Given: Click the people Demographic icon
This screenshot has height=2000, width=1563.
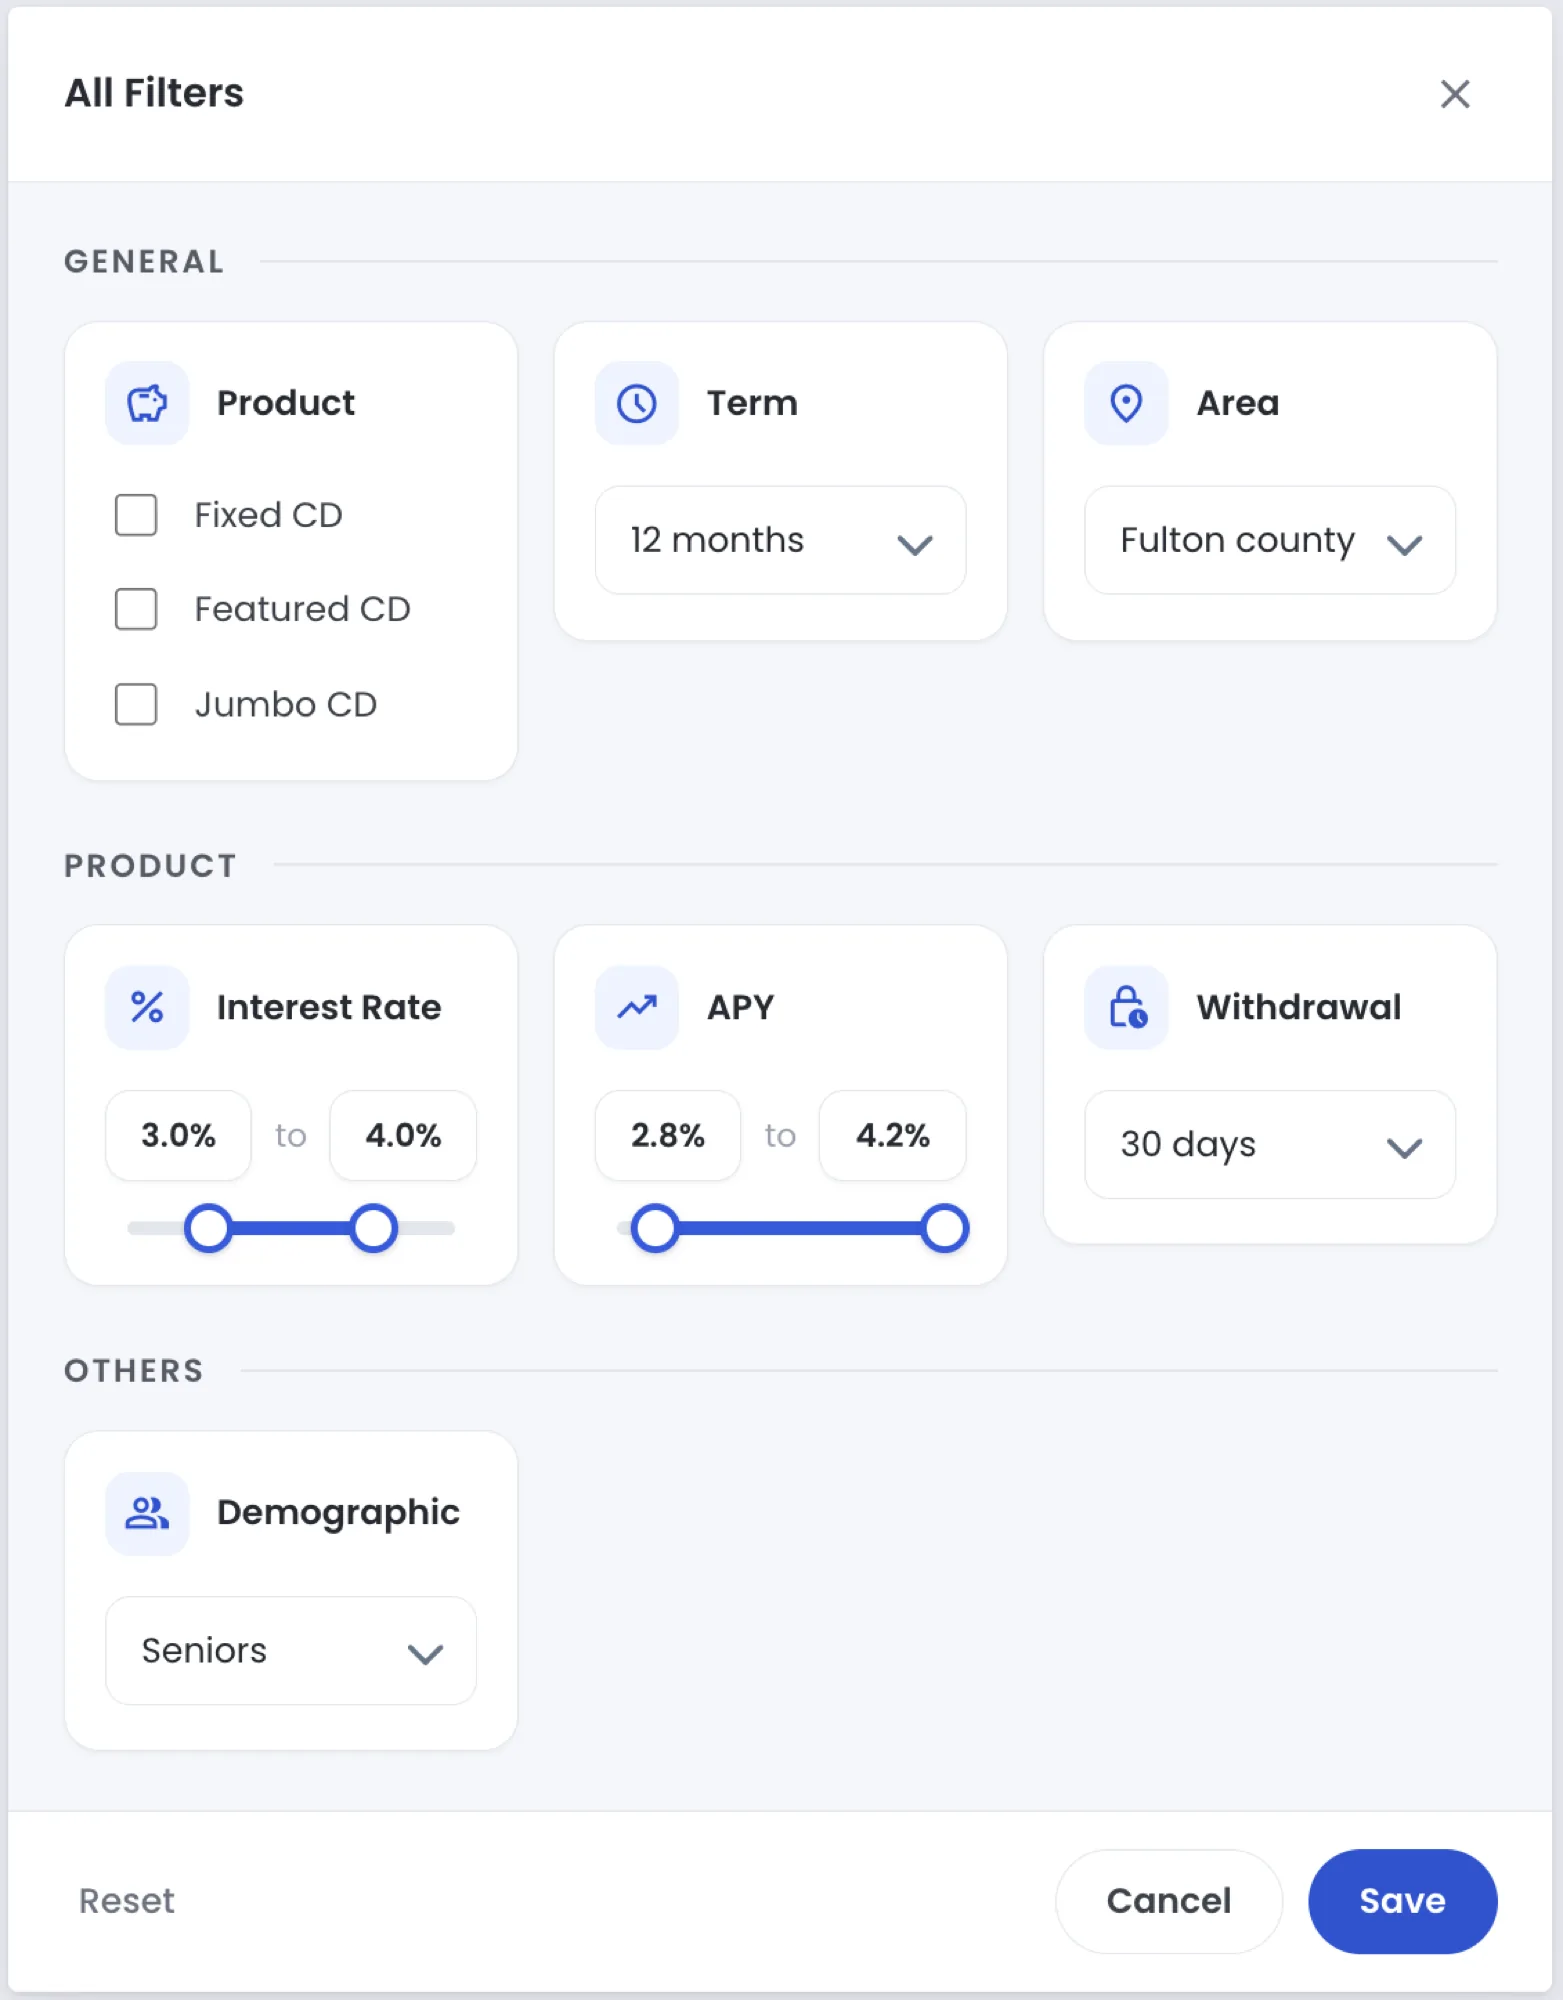Looking at the screenshot, I should coord(147,1513).
